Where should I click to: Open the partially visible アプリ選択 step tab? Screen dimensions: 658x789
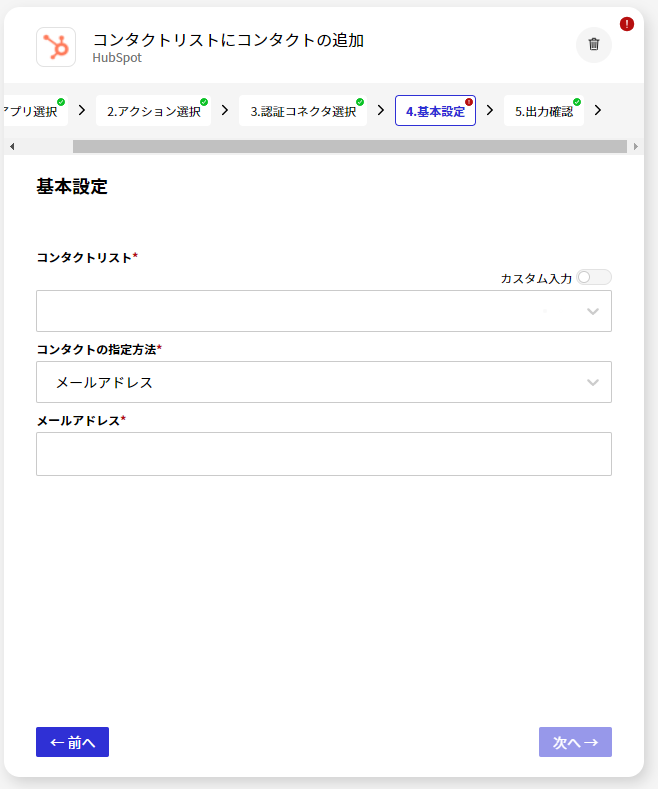(35, 111)
